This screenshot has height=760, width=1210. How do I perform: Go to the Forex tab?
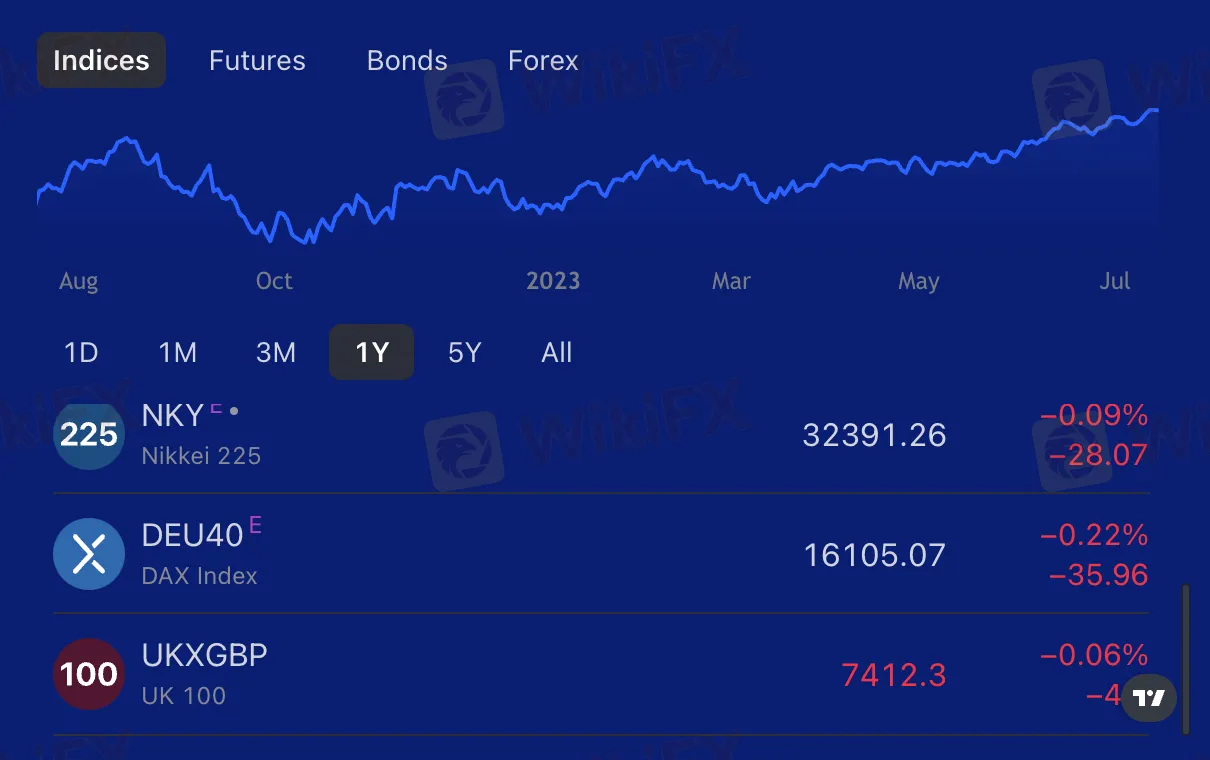(x=543, y=60)
